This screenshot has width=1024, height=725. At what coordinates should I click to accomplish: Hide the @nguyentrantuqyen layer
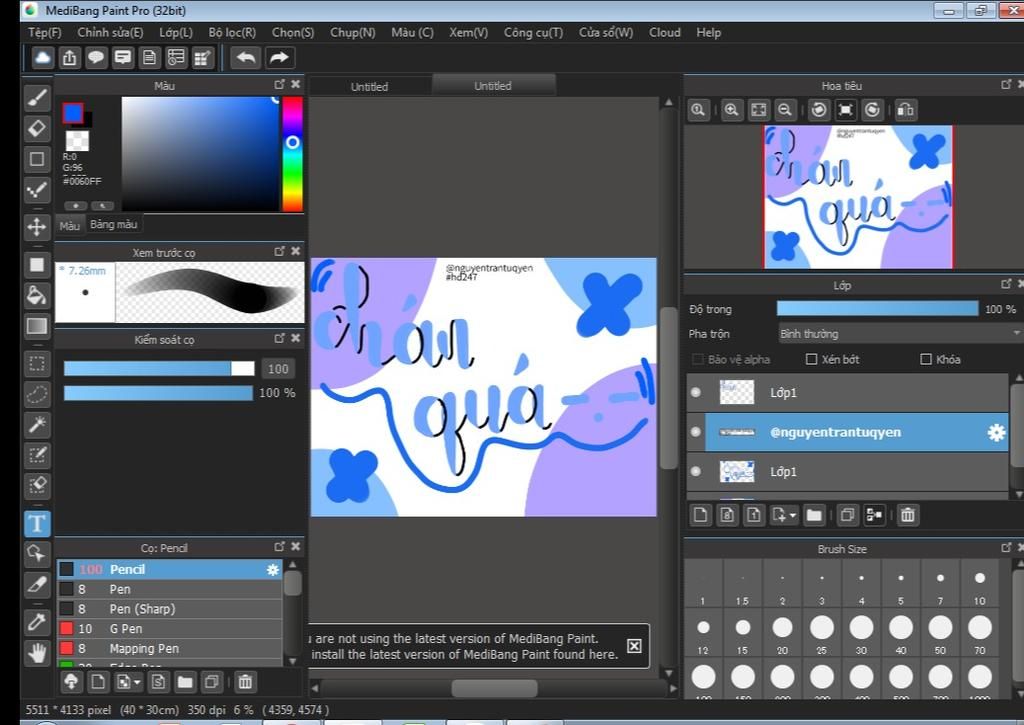pos(696,432)
